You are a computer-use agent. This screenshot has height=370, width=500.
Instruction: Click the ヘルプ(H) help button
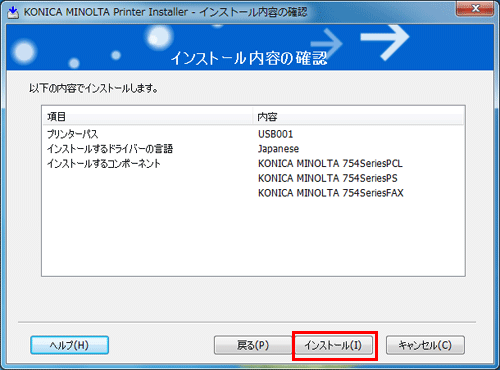pyautogui.click(x=69, y=345)
